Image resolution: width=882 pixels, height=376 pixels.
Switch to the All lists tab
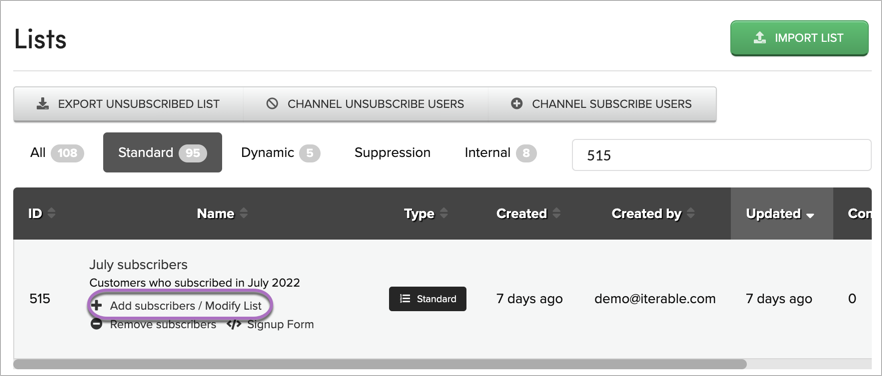(x=57, y=153)
